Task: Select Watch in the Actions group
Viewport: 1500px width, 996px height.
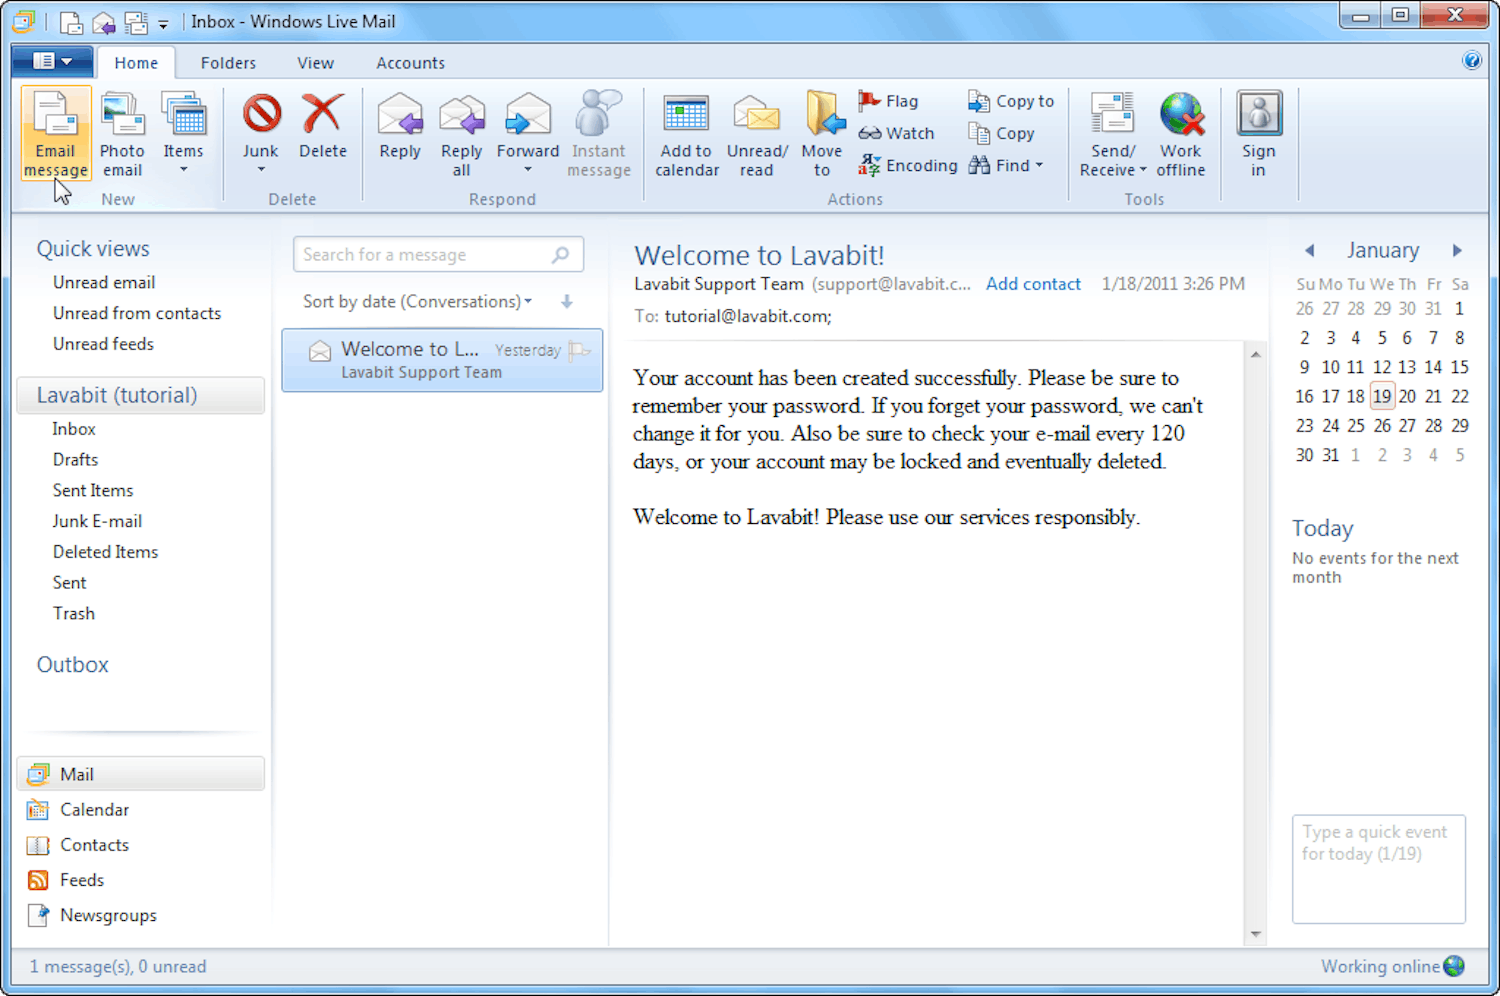Action: 896,132
